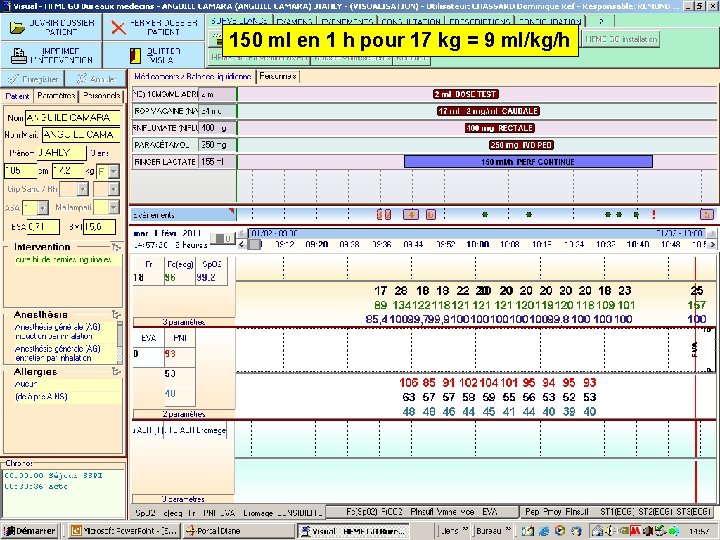Click the orange event icon at far right of Evénements
Image resolution: width=720 pixels, height=540 pixels.
tap(707, 214)
